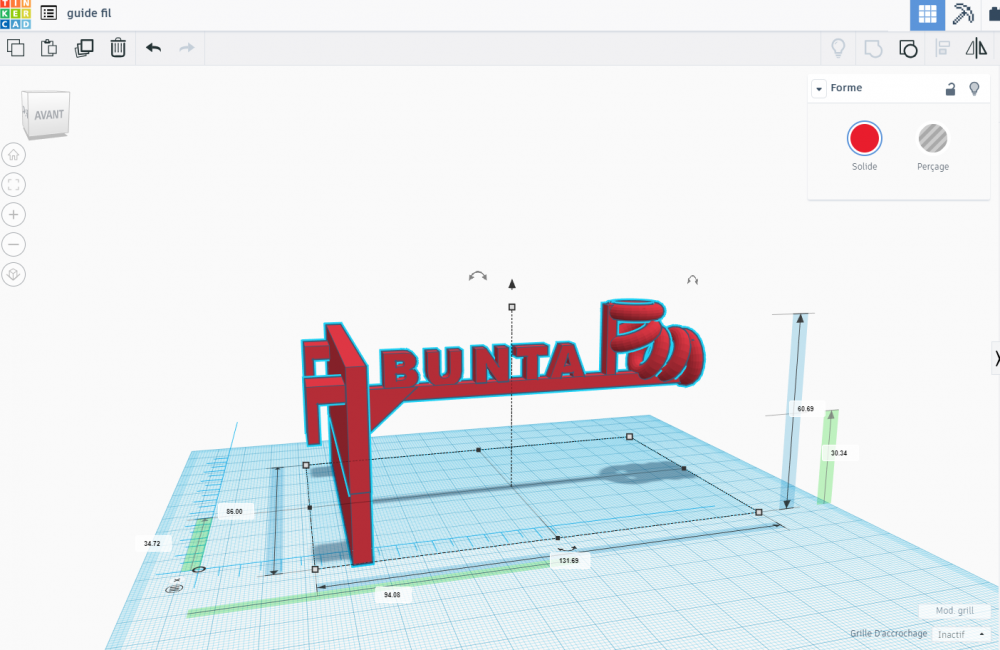Collapse the Forme panel arrow
This screenshot has height=650, width=1000.
pos(819,89)
